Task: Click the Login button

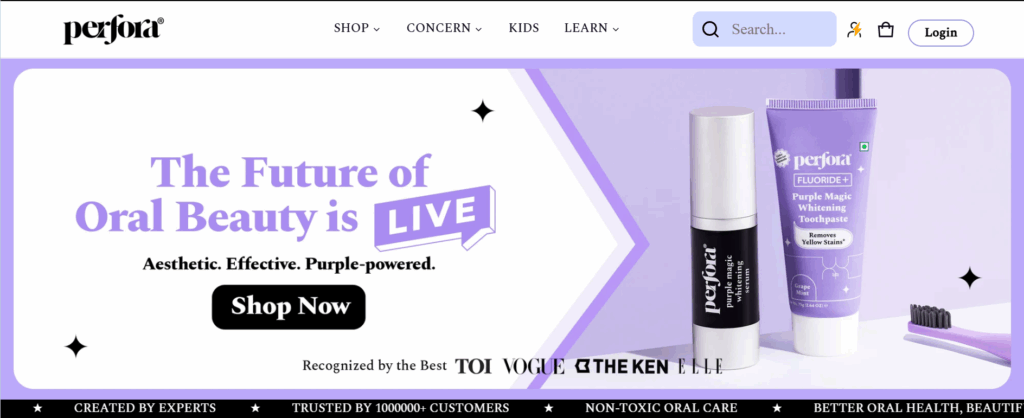Action: click(940, 33)
